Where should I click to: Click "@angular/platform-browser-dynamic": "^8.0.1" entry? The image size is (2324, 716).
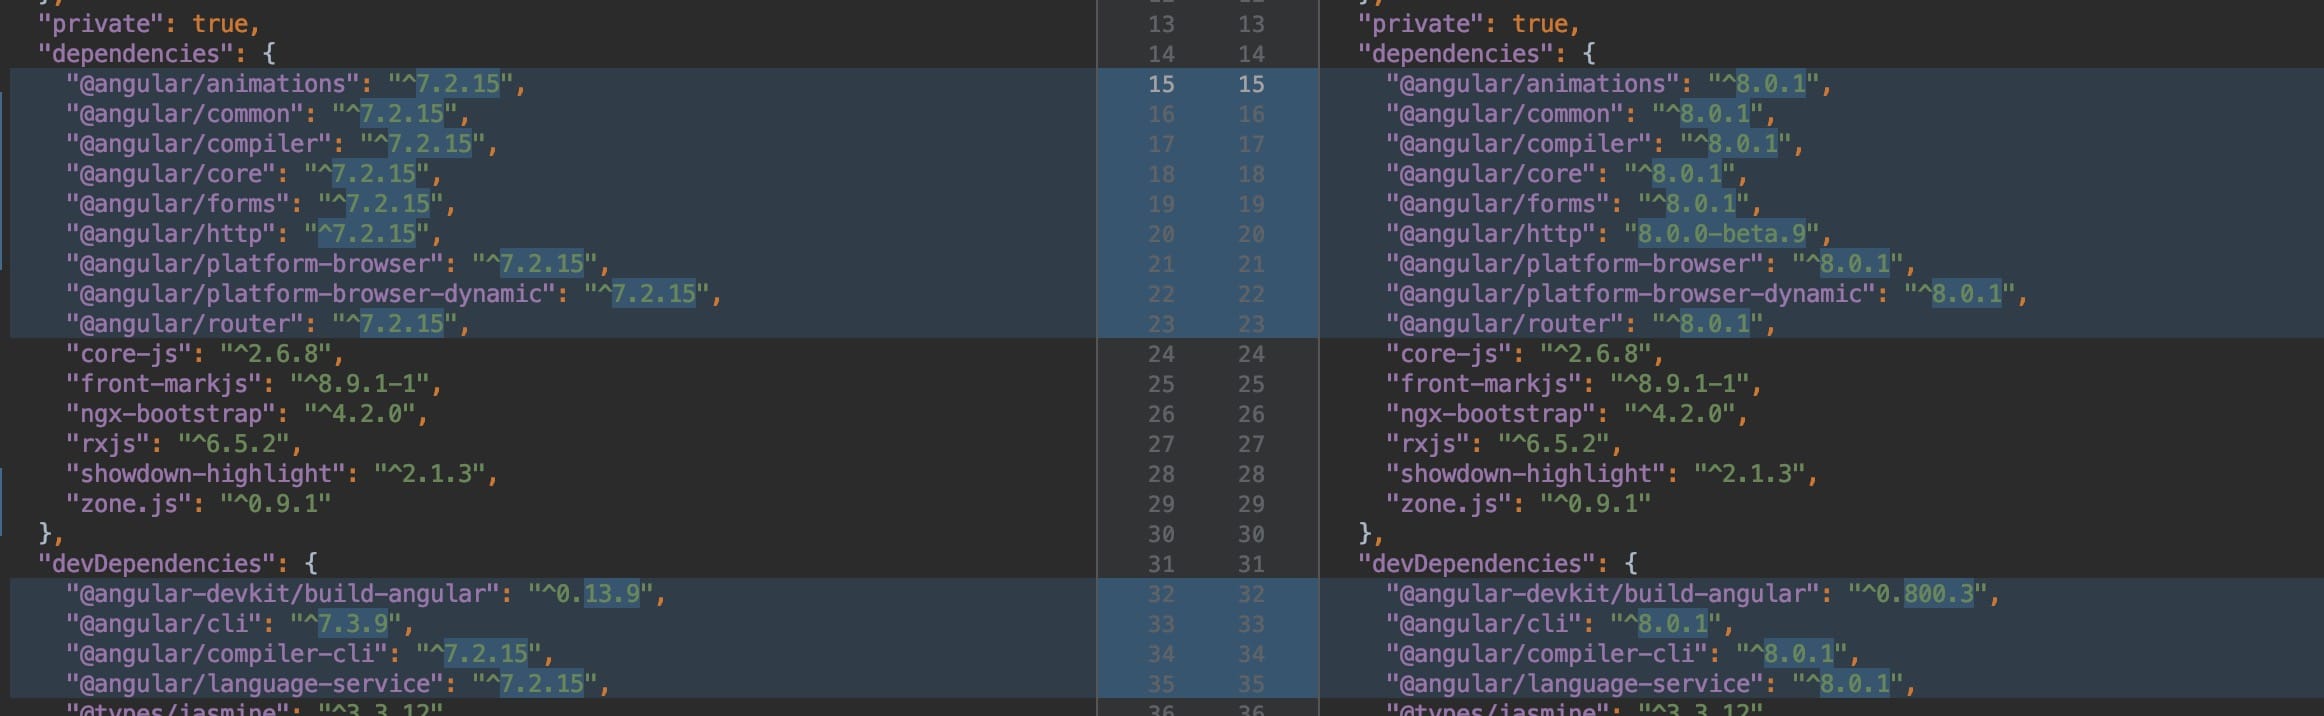click(1707, 294)
